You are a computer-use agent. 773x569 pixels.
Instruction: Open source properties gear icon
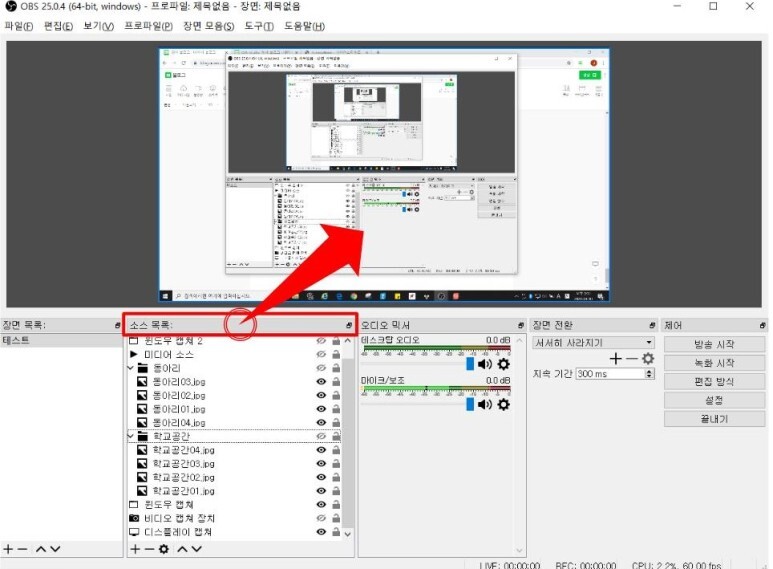pos(164,549)
